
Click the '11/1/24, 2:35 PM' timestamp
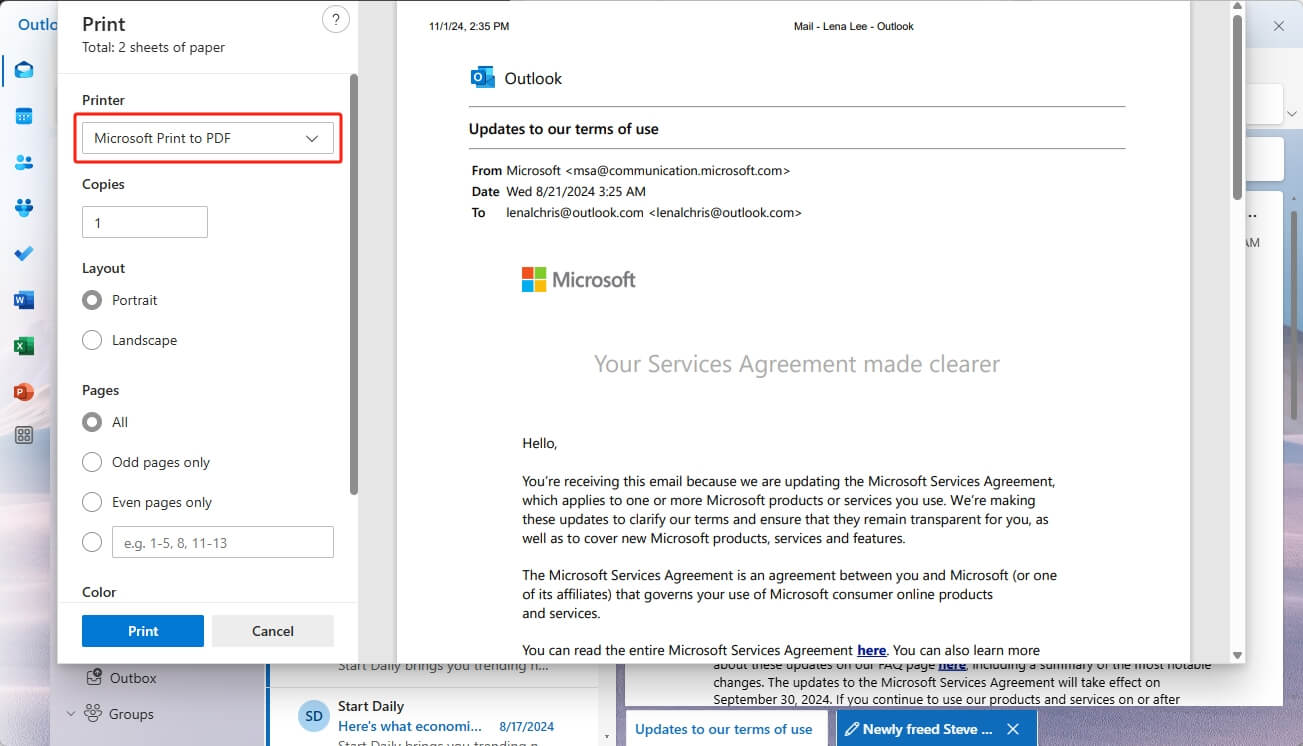point(469,26)
